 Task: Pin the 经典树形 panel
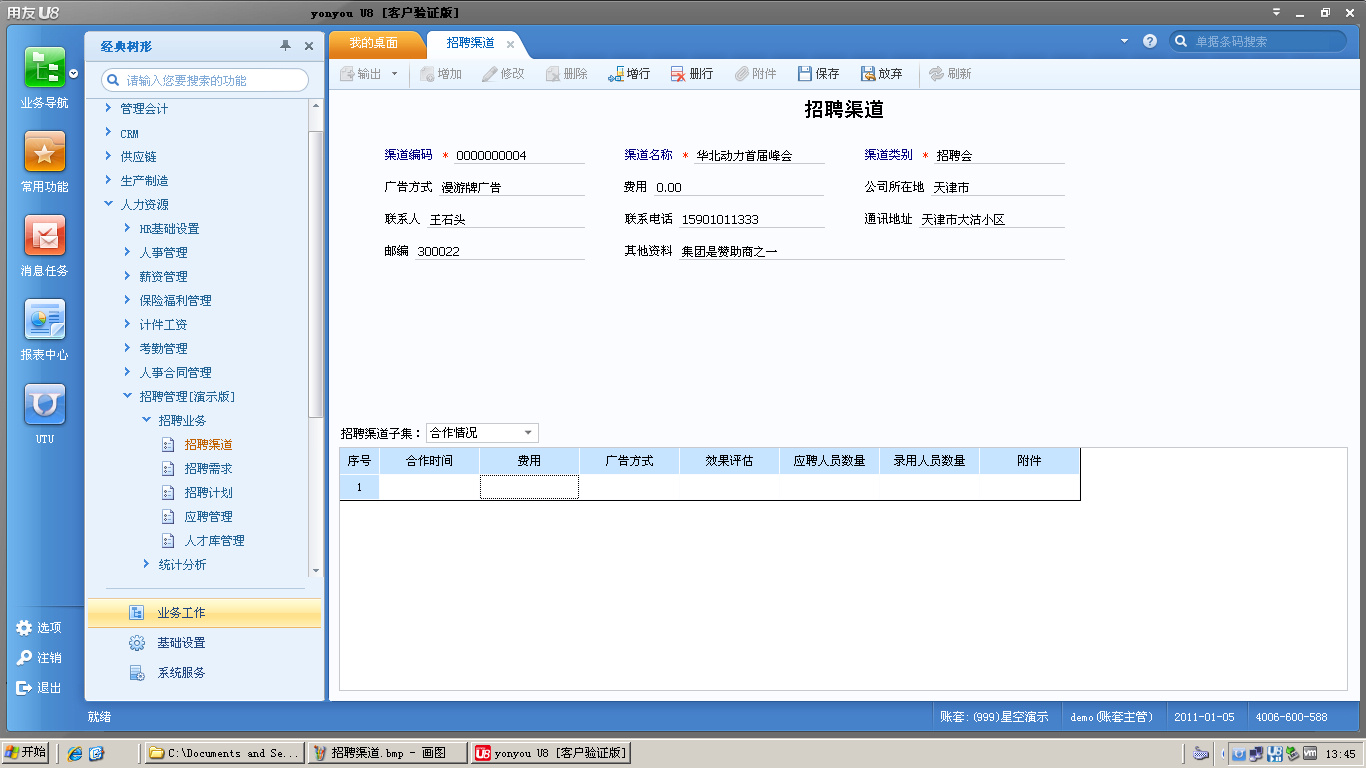(x=286, y=46)
